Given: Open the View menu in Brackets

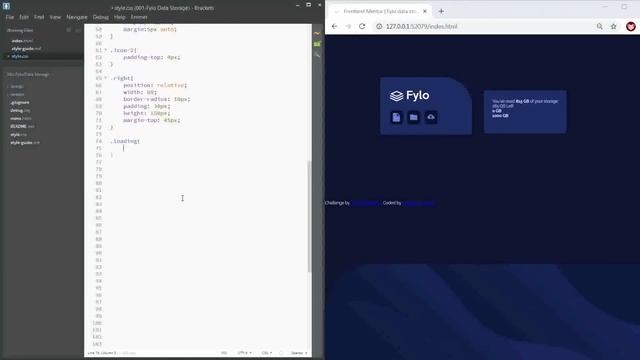Looking at the screenshot, I should (x=55, y=17).
